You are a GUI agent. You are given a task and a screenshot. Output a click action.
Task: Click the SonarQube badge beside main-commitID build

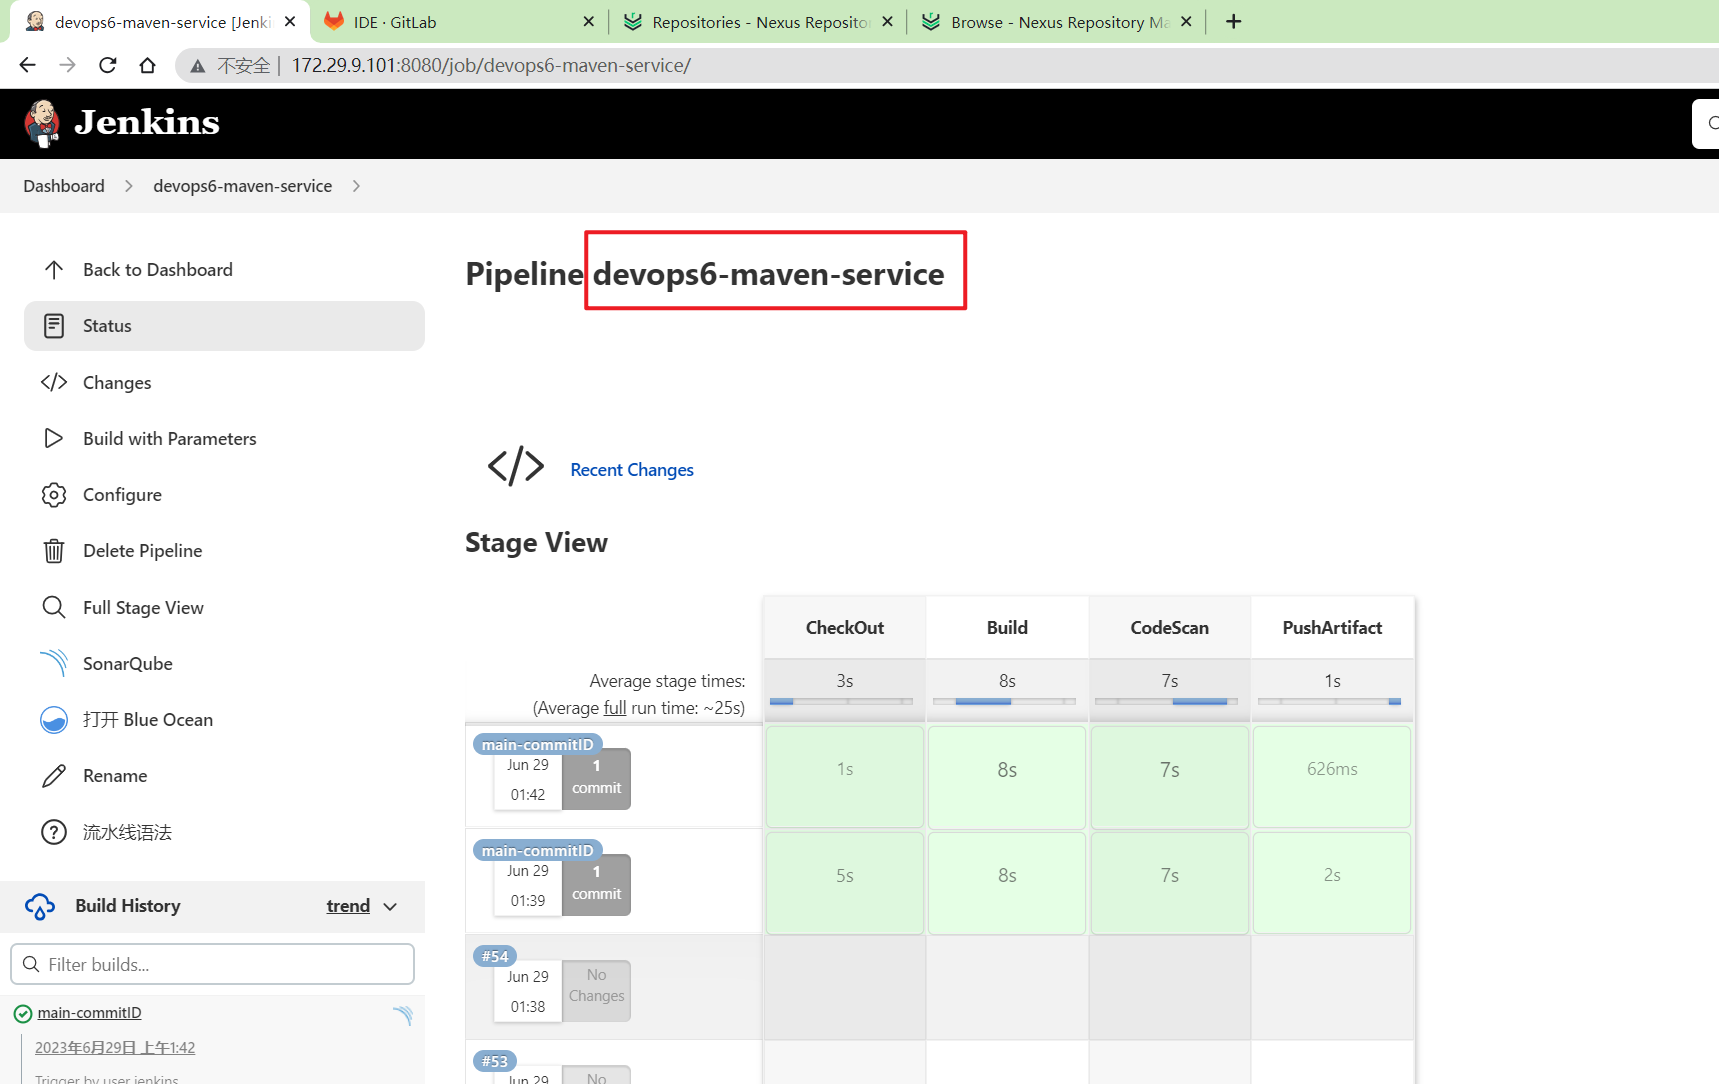coord(403,1015)
